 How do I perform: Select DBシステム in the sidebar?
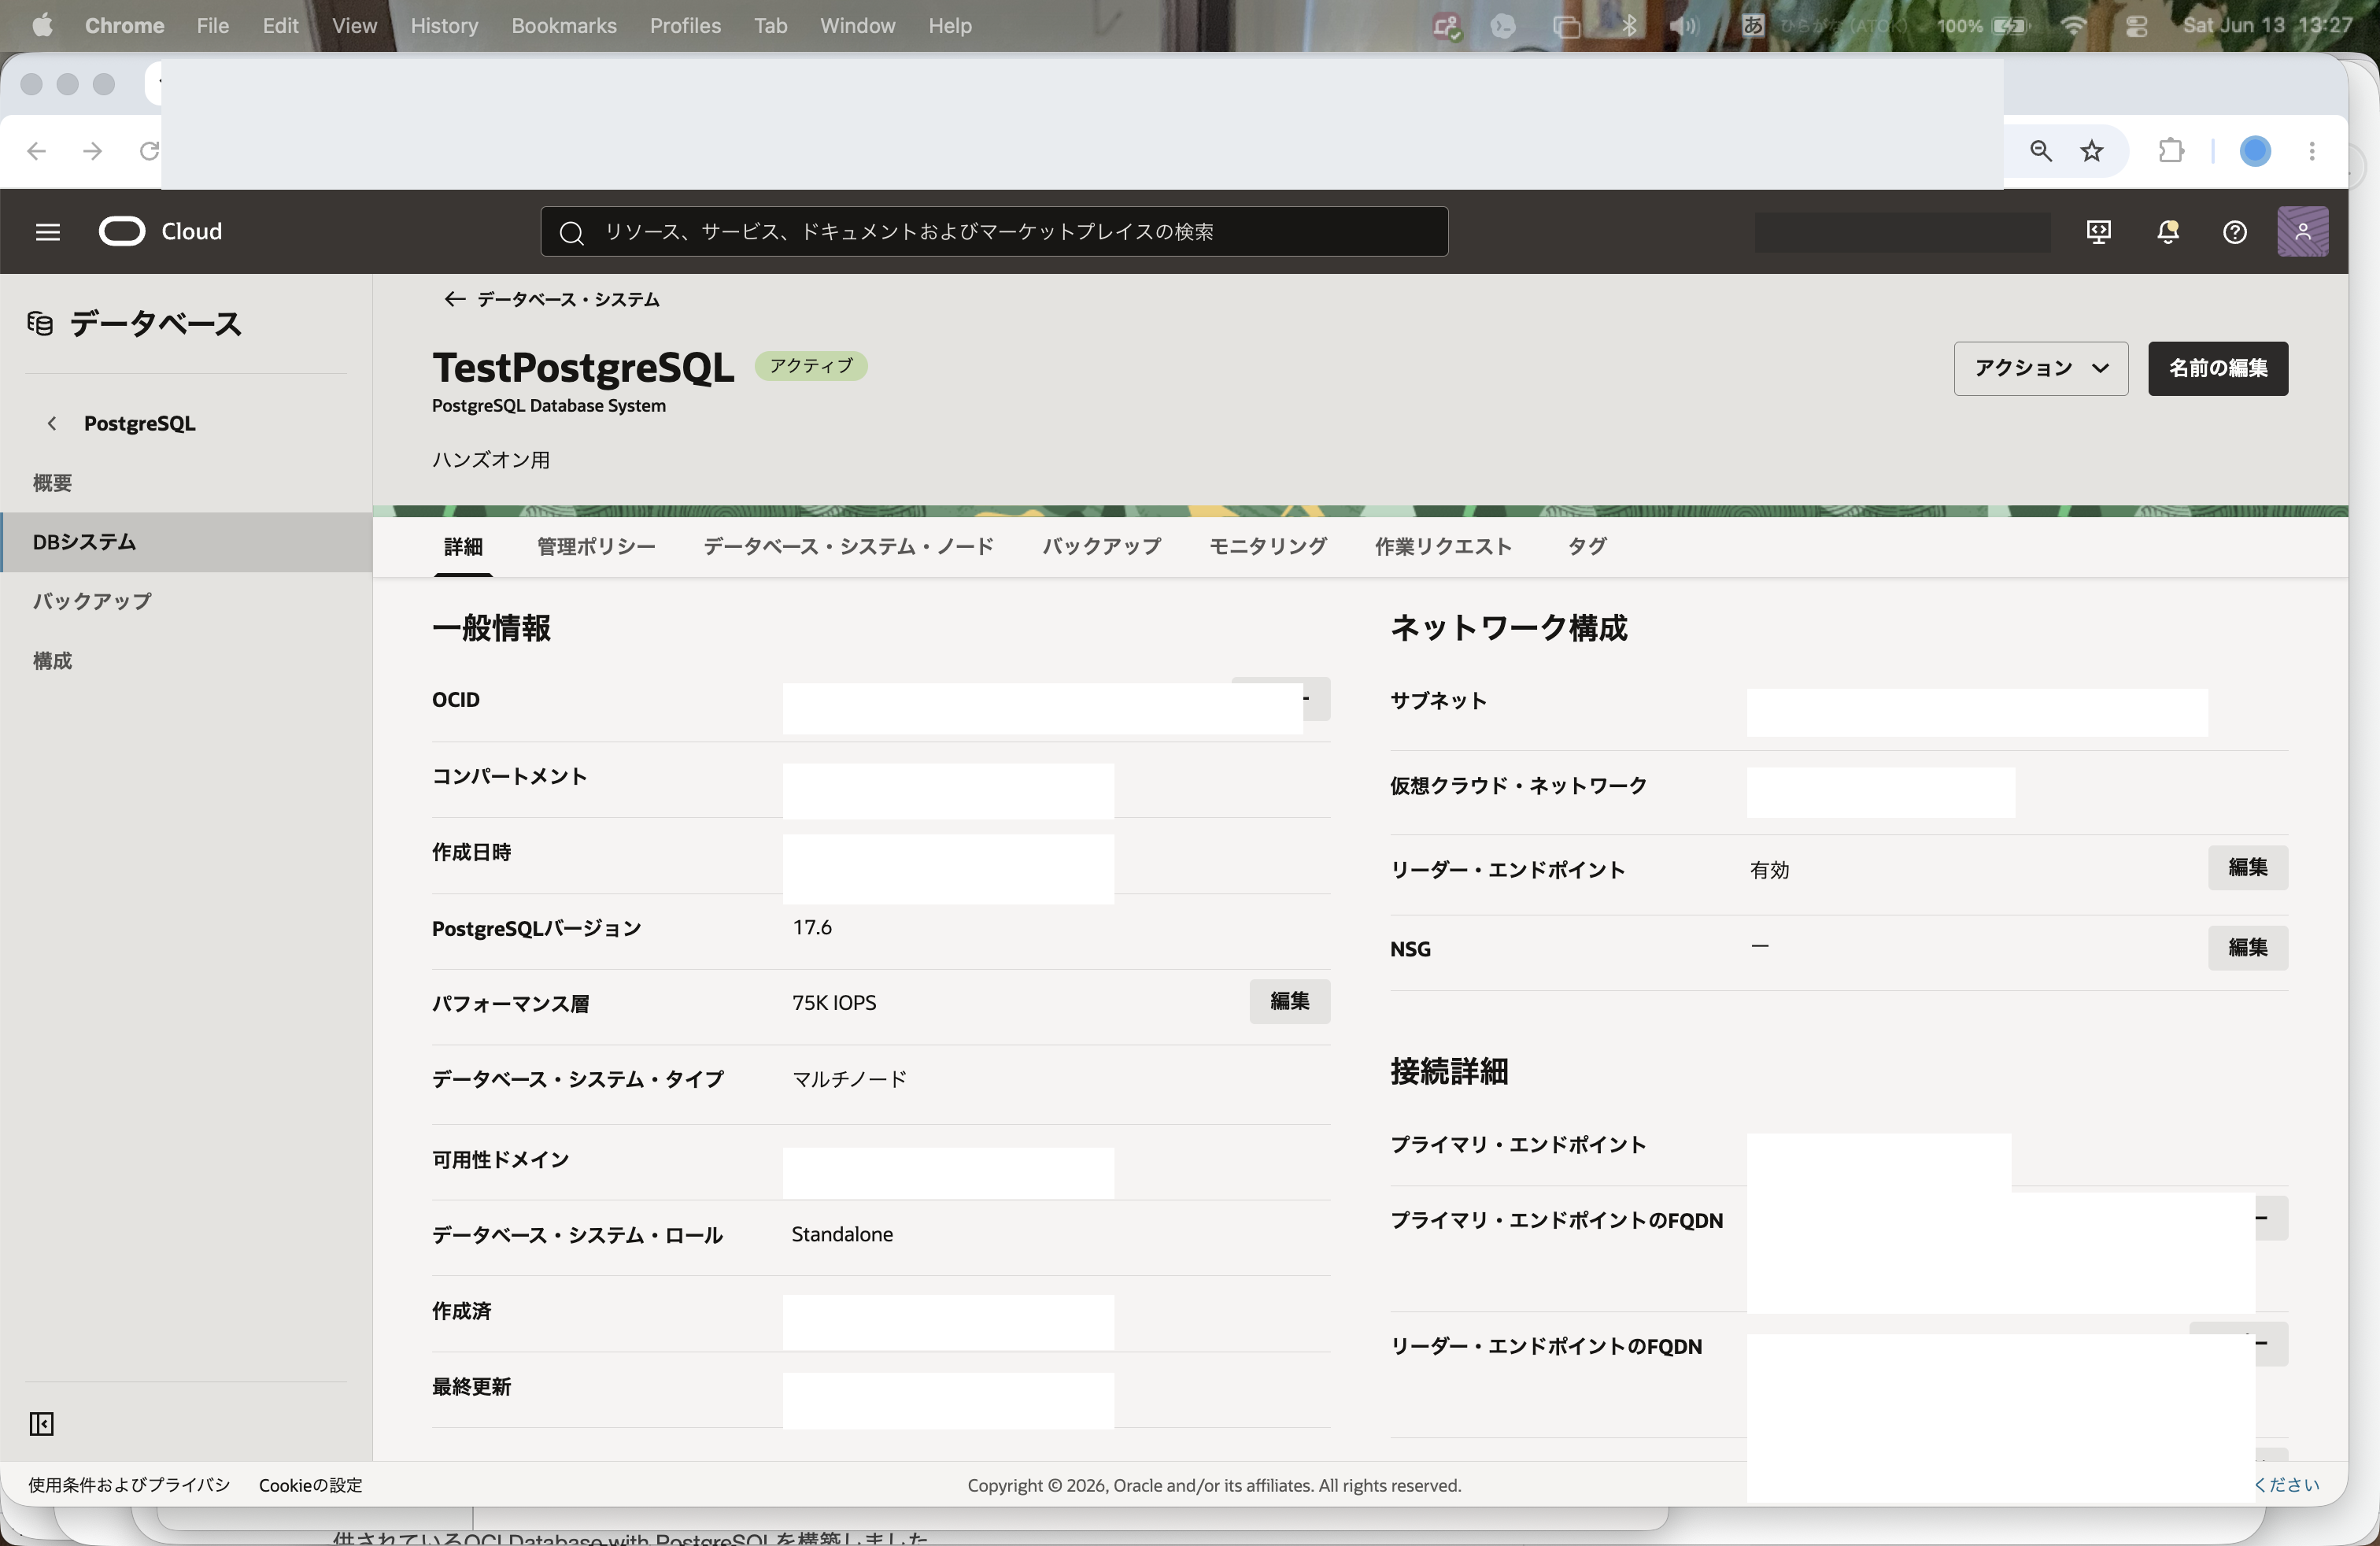point(186,542)
